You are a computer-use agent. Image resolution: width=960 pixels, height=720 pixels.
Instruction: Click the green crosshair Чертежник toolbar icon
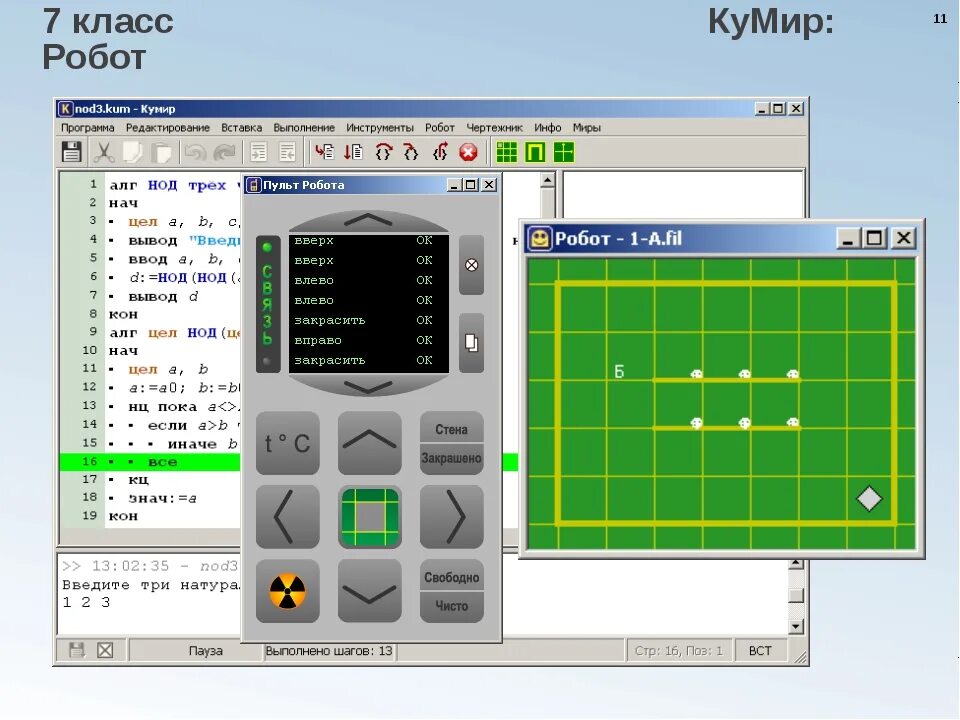(x=564, y=152)
